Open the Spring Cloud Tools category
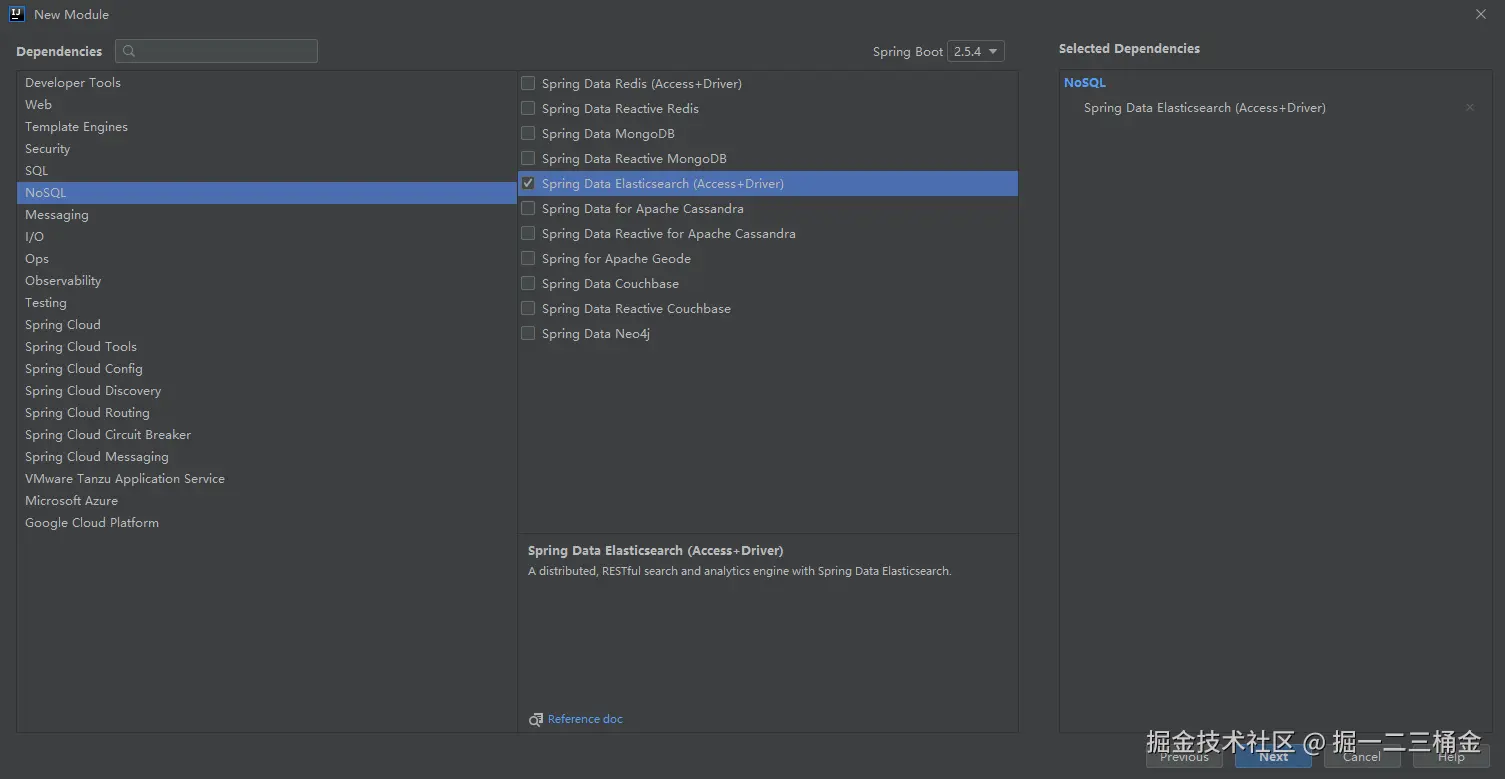Viewport: 1505px width, 779px height. [266, 347]
